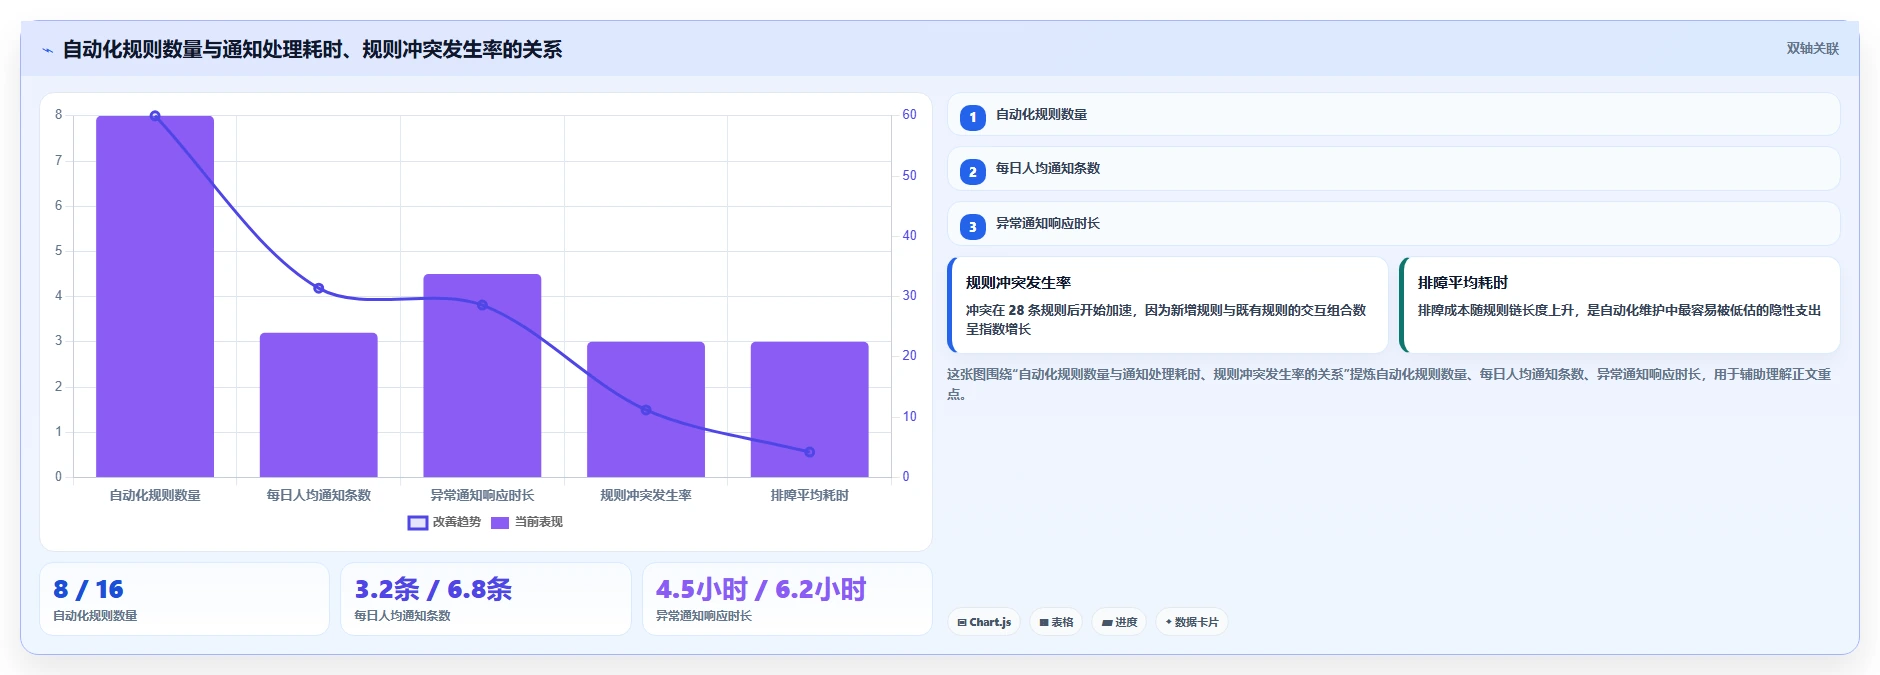The height and width of the screenshot is (675, 1880).
Task: Click the 每日人均通知条数 bar
Action: (x=319, y=405)
